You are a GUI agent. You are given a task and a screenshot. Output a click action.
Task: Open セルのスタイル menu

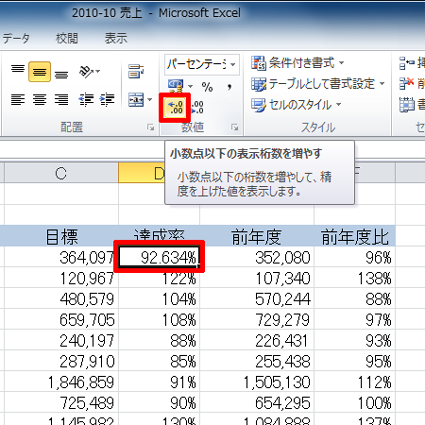pos(296,105)
